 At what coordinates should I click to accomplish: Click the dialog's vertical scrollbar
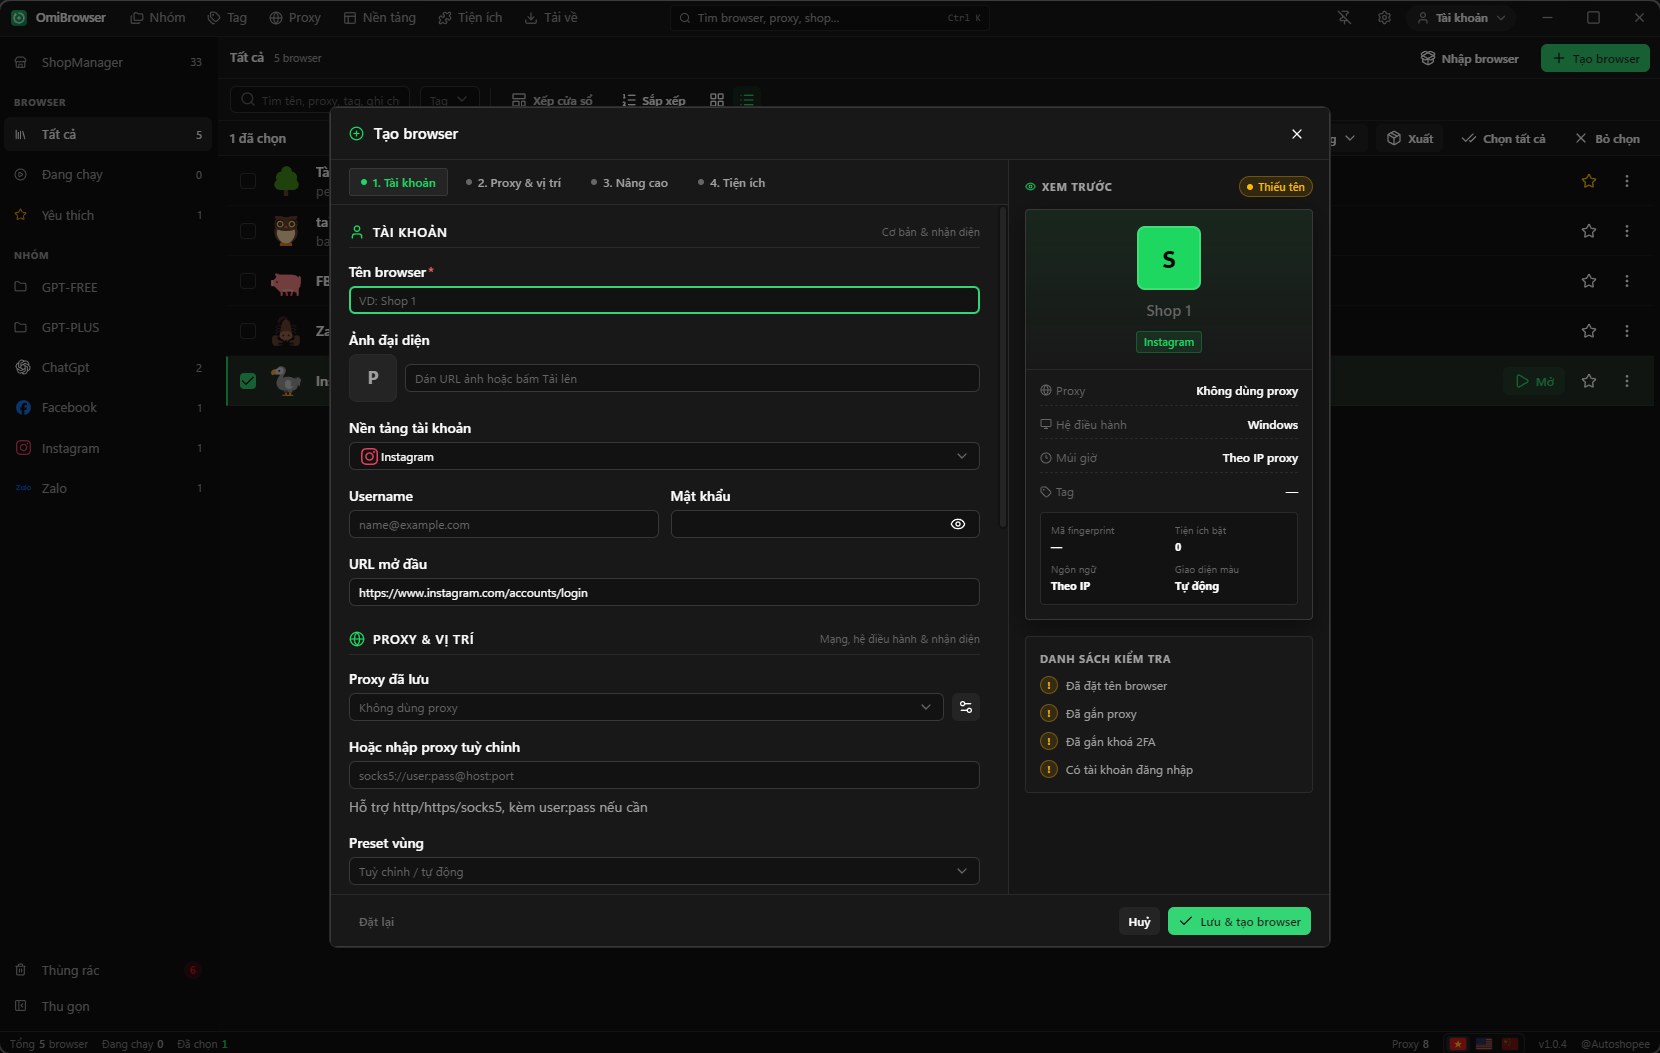pyautogui.click(x=1003, y=367)
